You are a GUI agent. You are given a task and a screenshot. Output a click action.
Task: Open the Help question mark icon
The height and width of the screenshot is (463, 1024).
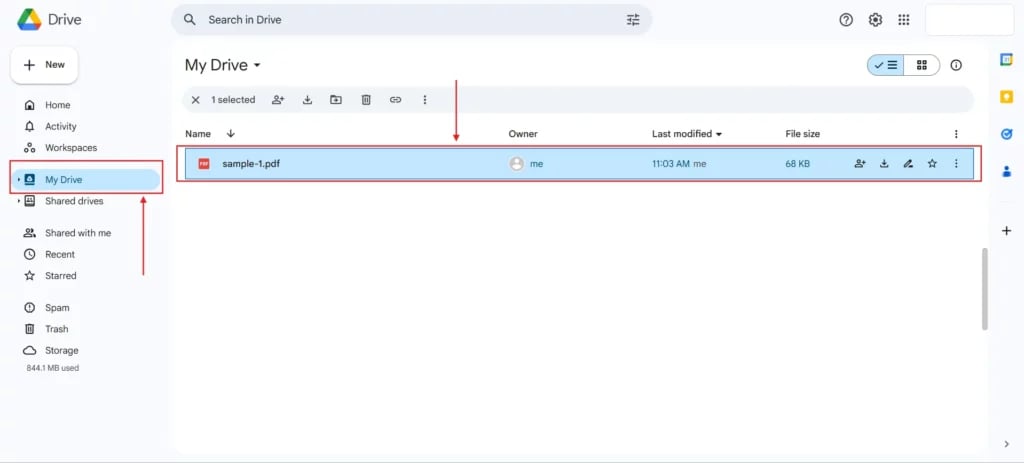pos(846,20)
